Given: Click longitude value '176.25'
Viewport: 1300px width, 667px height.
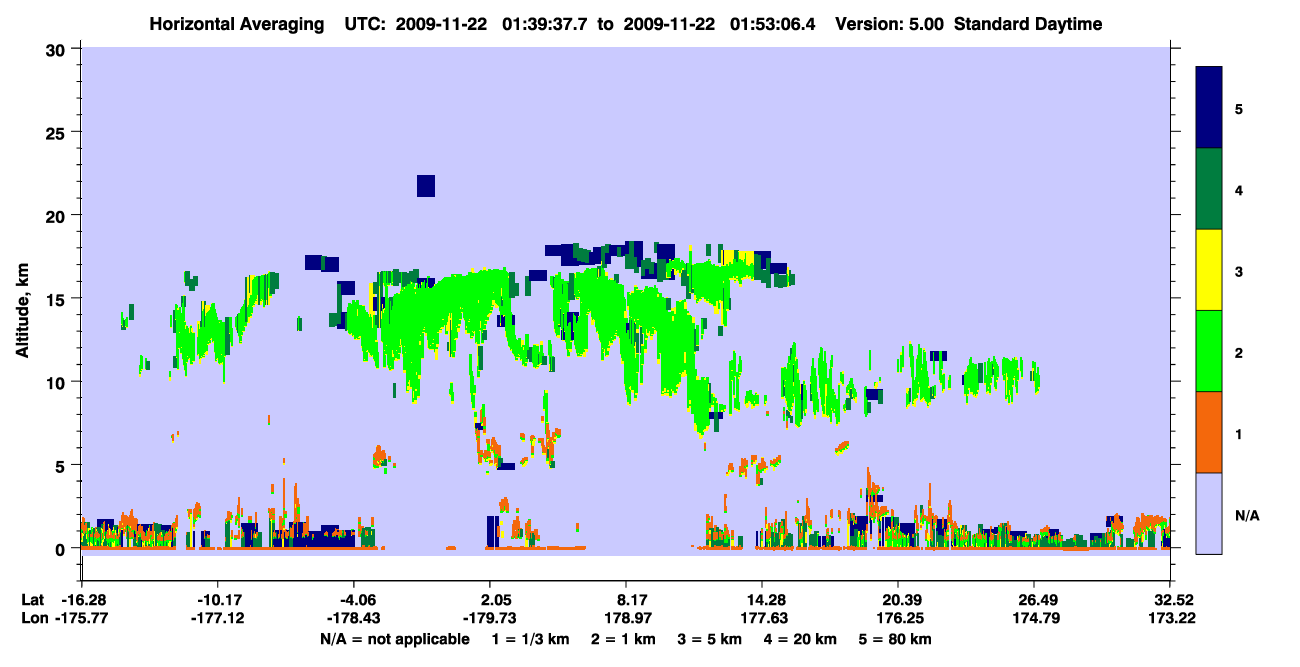Looking at the screenshot, I should (x=898, y=619).
